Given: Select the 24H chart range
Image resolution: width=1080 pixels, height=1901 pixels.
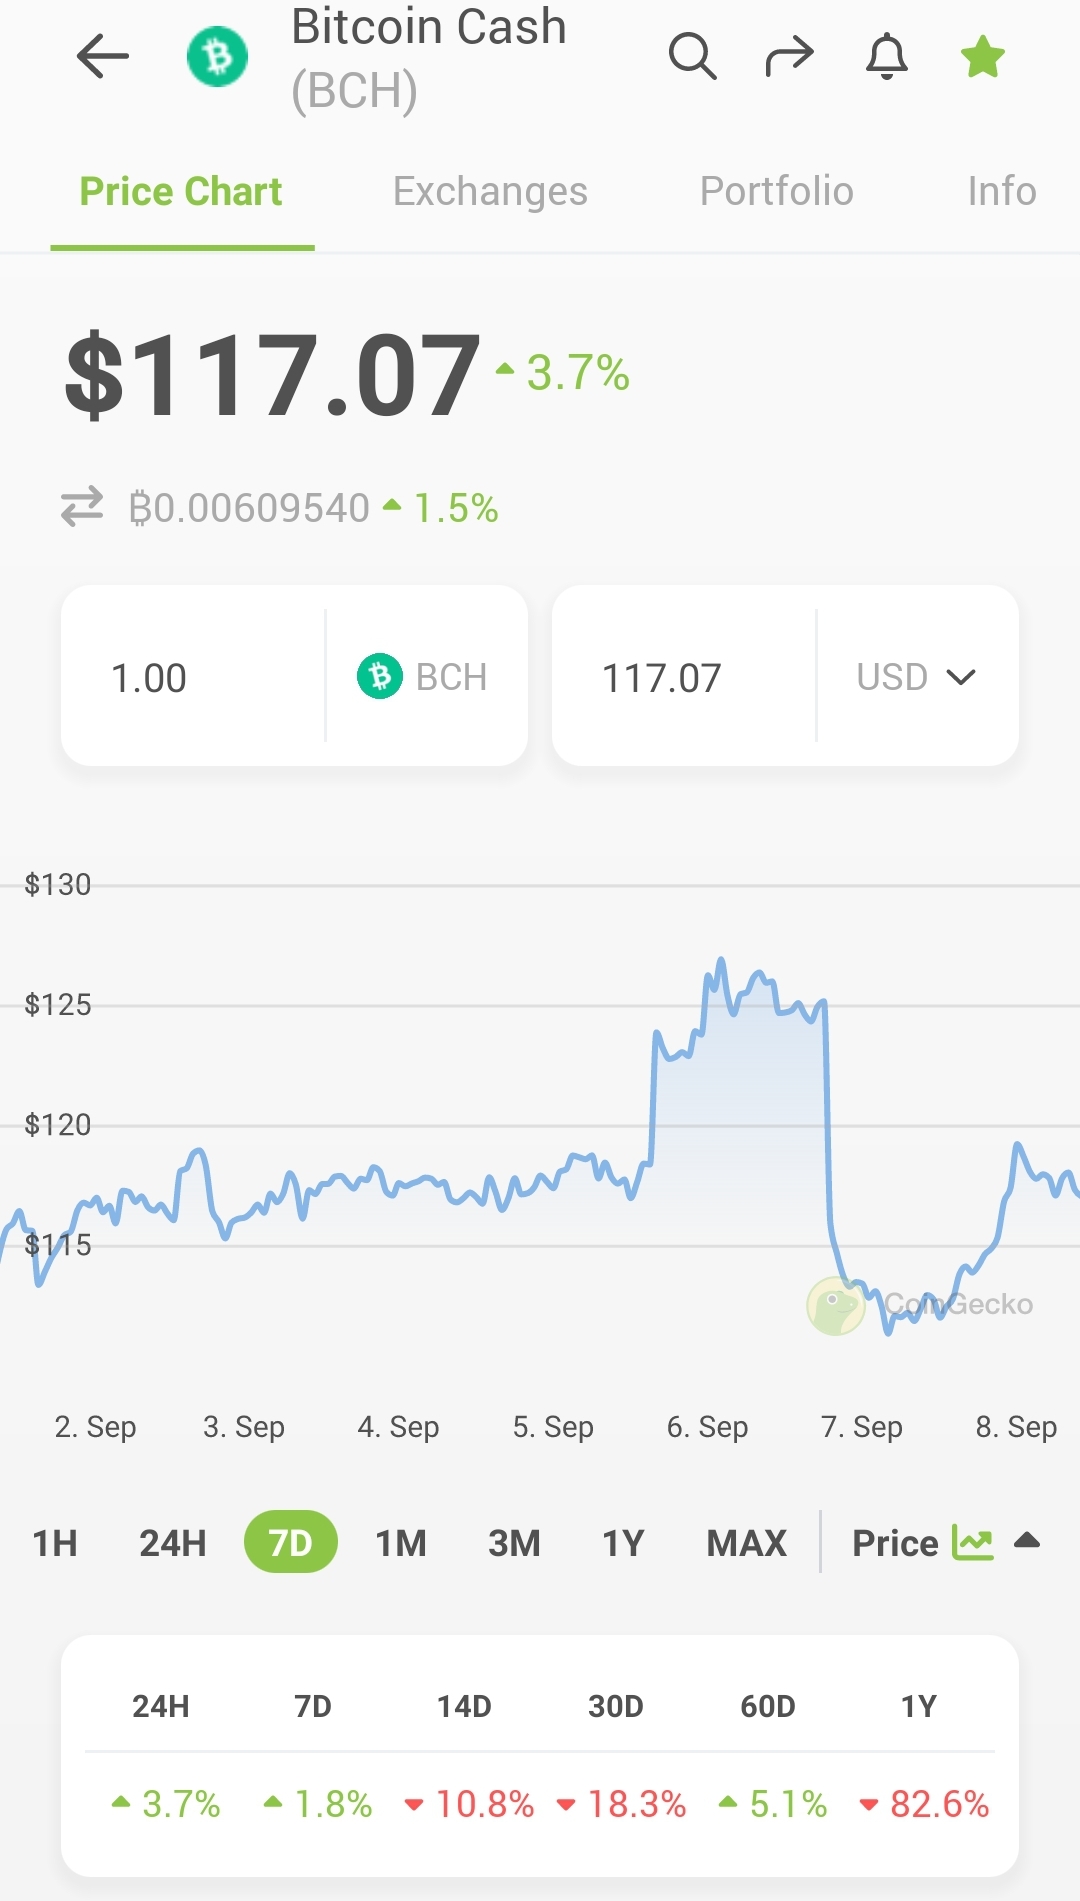Looking at the screenshot, I should click(x=173, y=1543).
